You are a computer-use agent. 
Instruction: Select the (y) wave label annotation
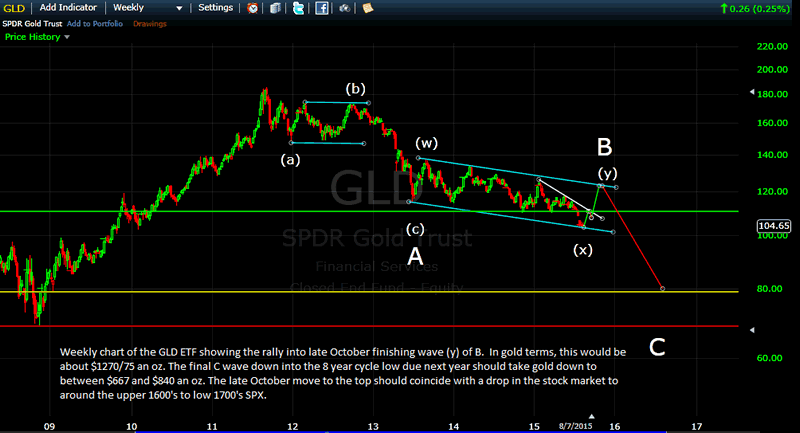click(608, 172)
